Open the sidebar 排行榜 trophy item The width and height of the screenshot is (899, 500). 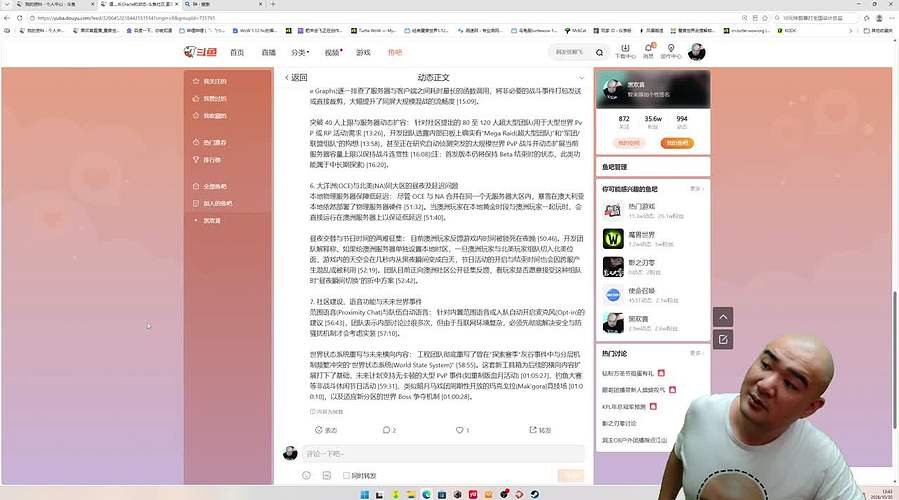pyautogui.click(x=207, y=160)
